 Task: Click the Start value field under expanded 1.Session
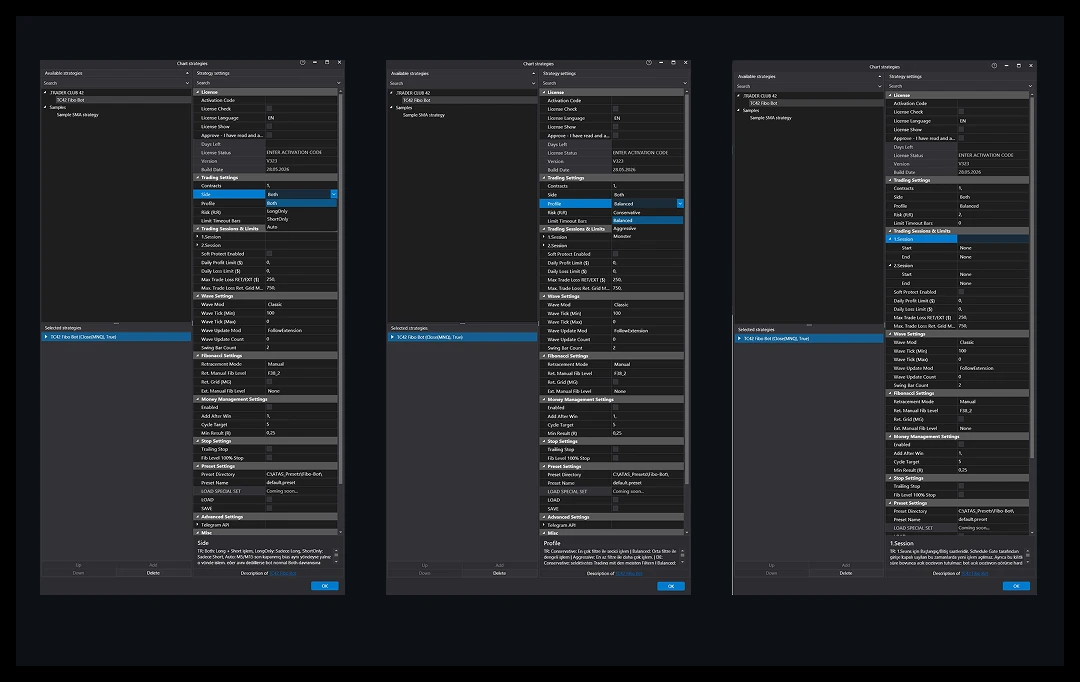pos(993,248)
